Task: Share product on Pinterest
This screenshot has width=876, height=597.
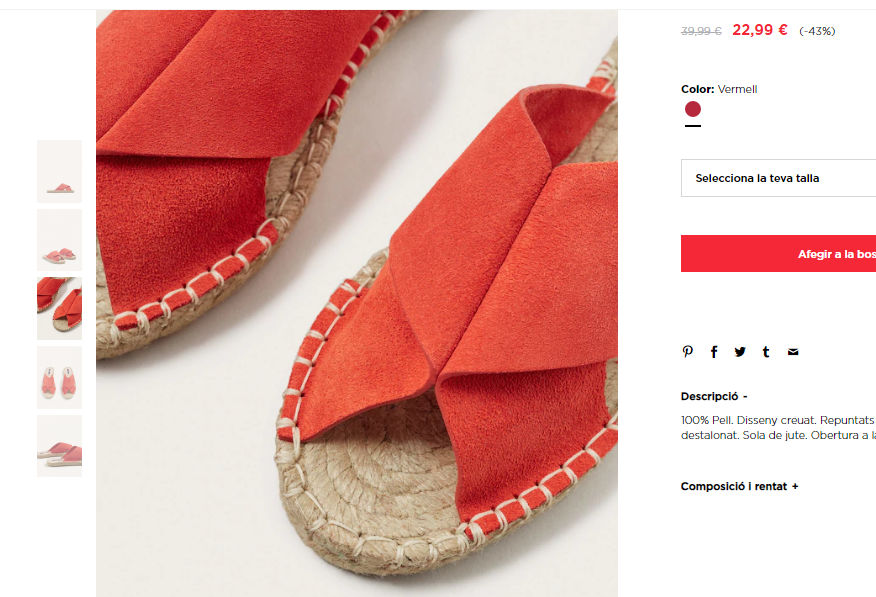Action: [x=688, y=351]
